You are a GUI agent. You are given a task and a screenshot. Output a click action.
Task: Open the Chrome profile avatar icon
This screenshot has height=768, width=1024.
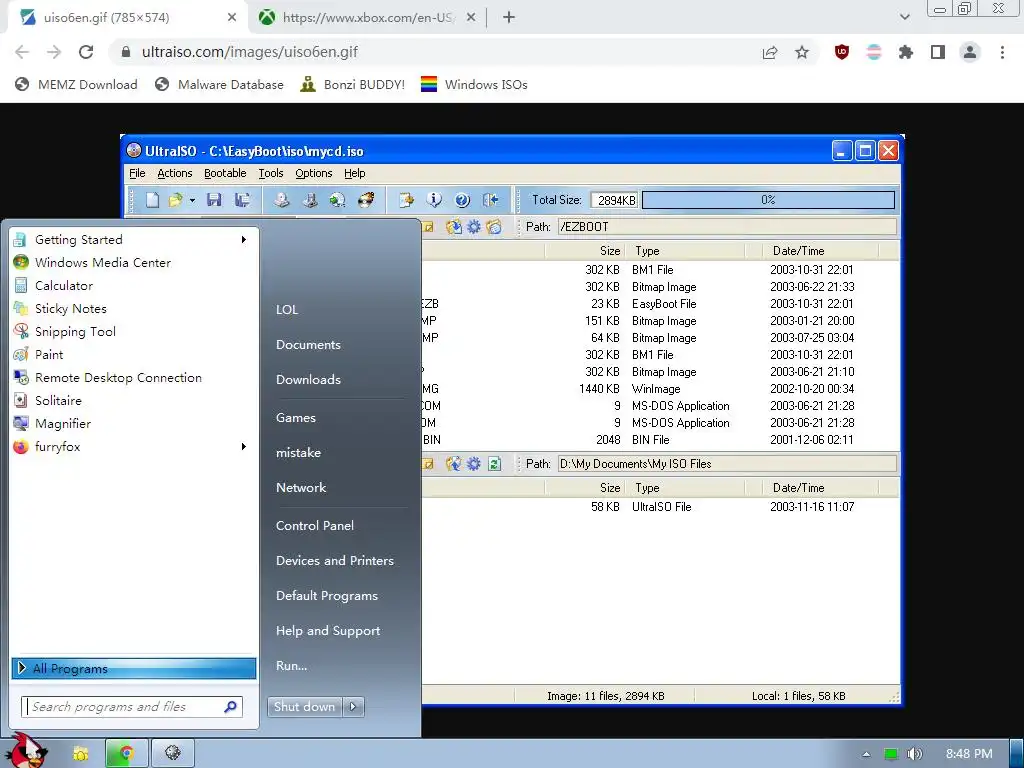click(970, 52)
